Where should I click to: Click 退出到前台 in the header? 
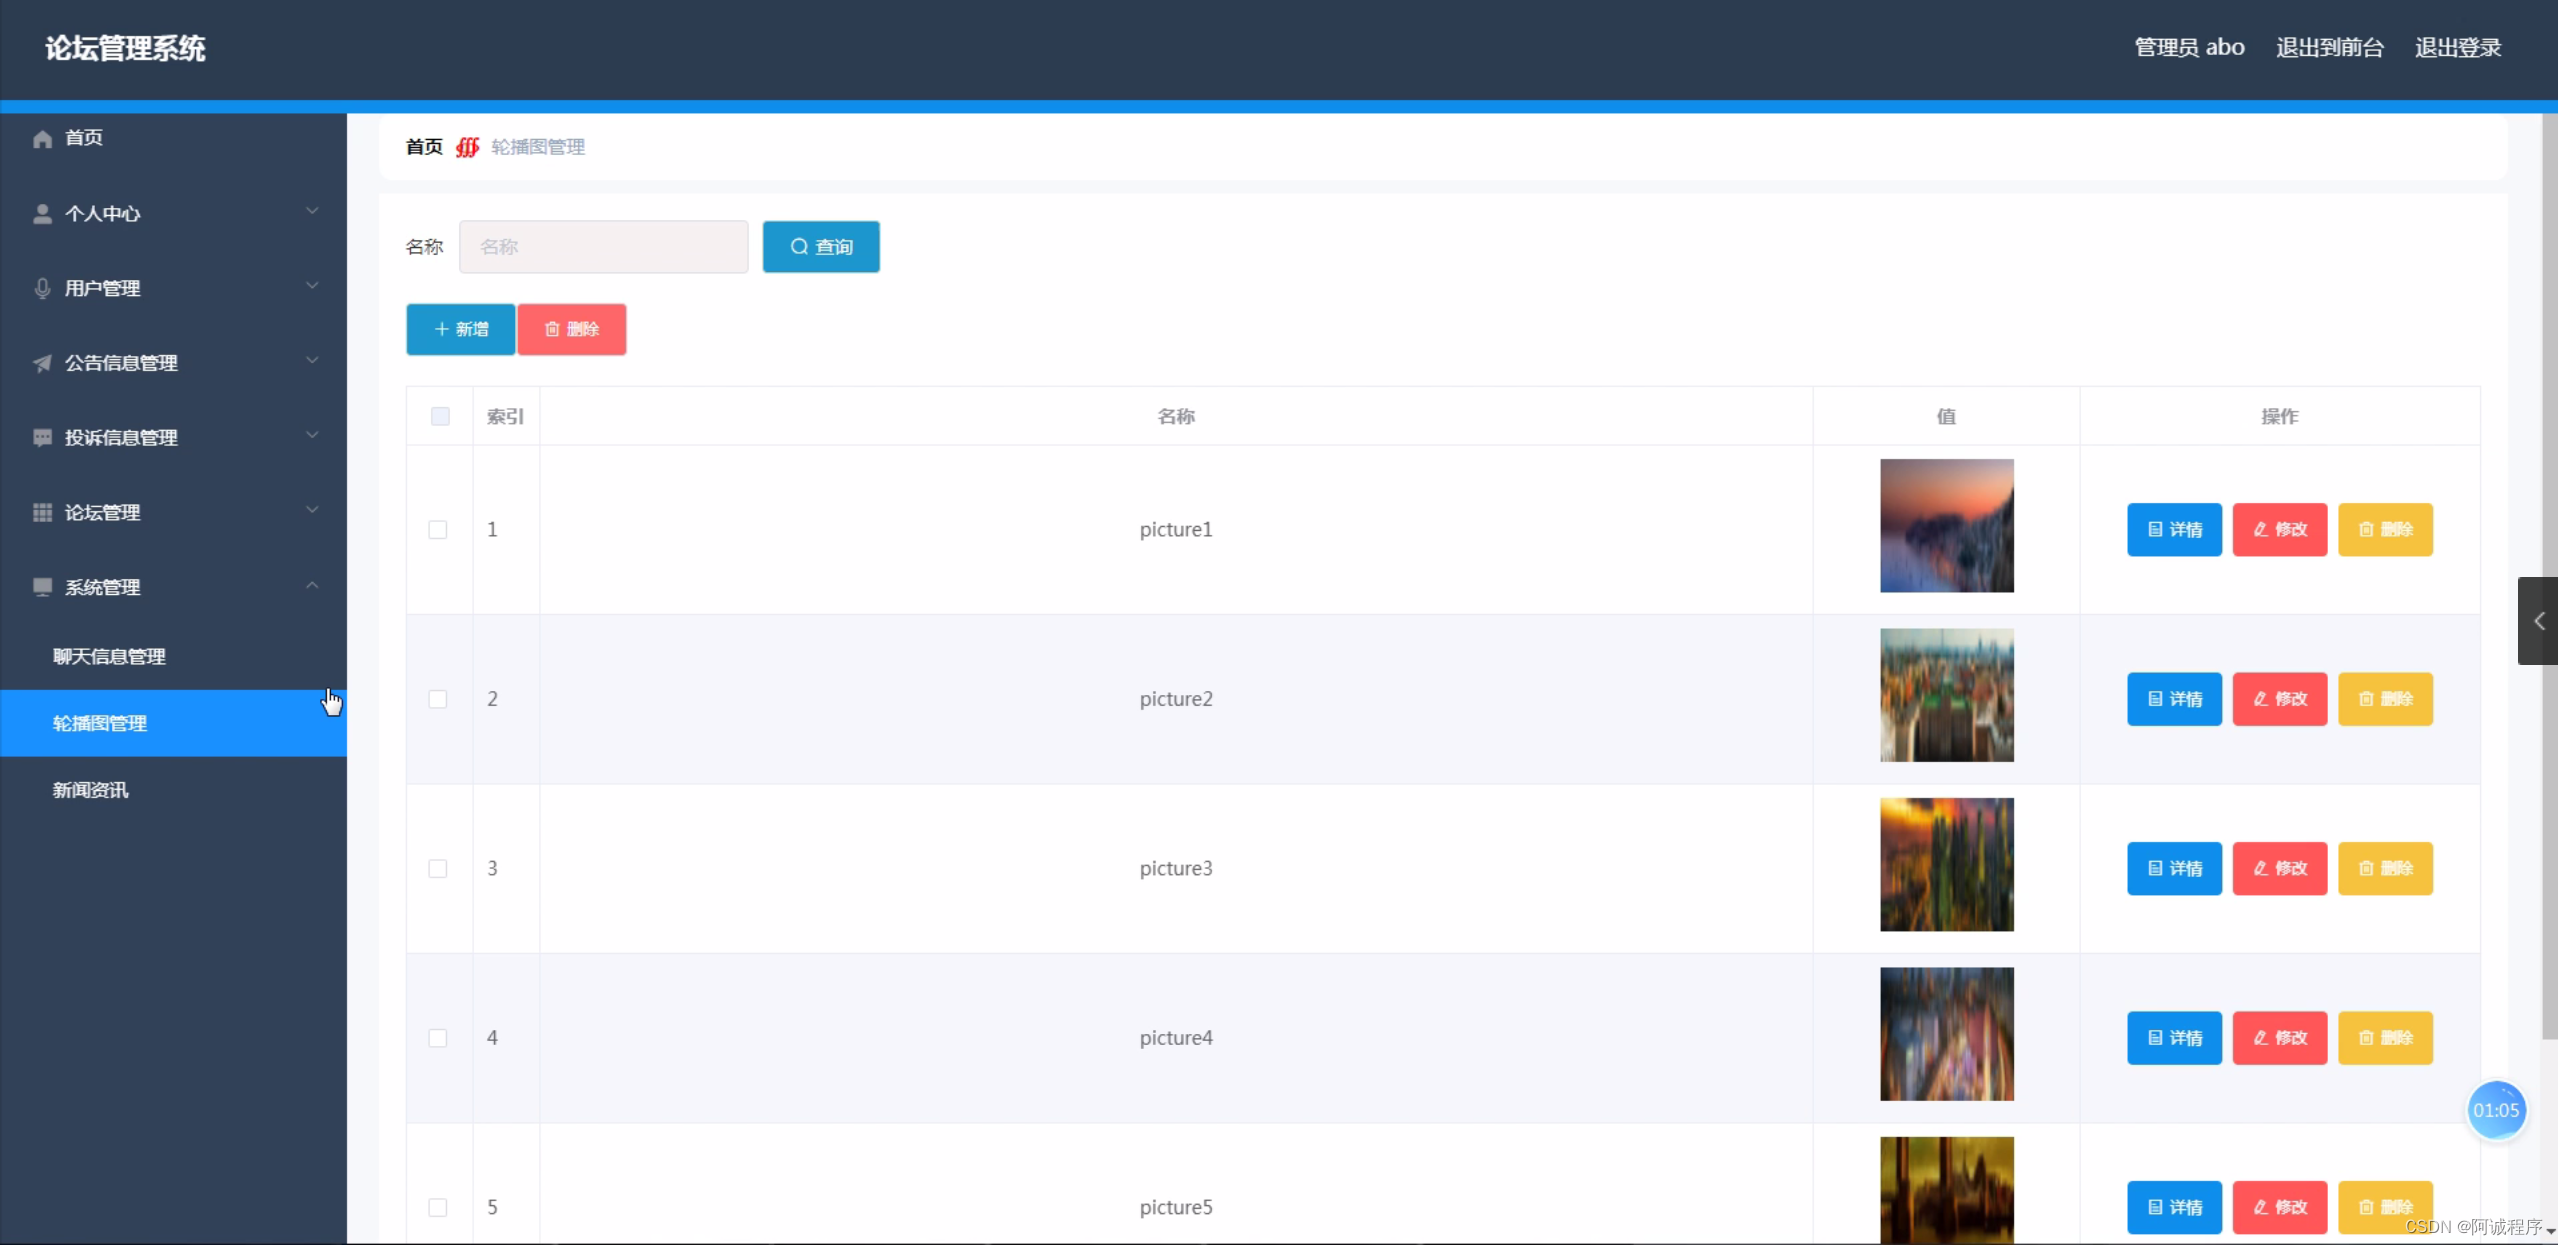[2329, 47]
